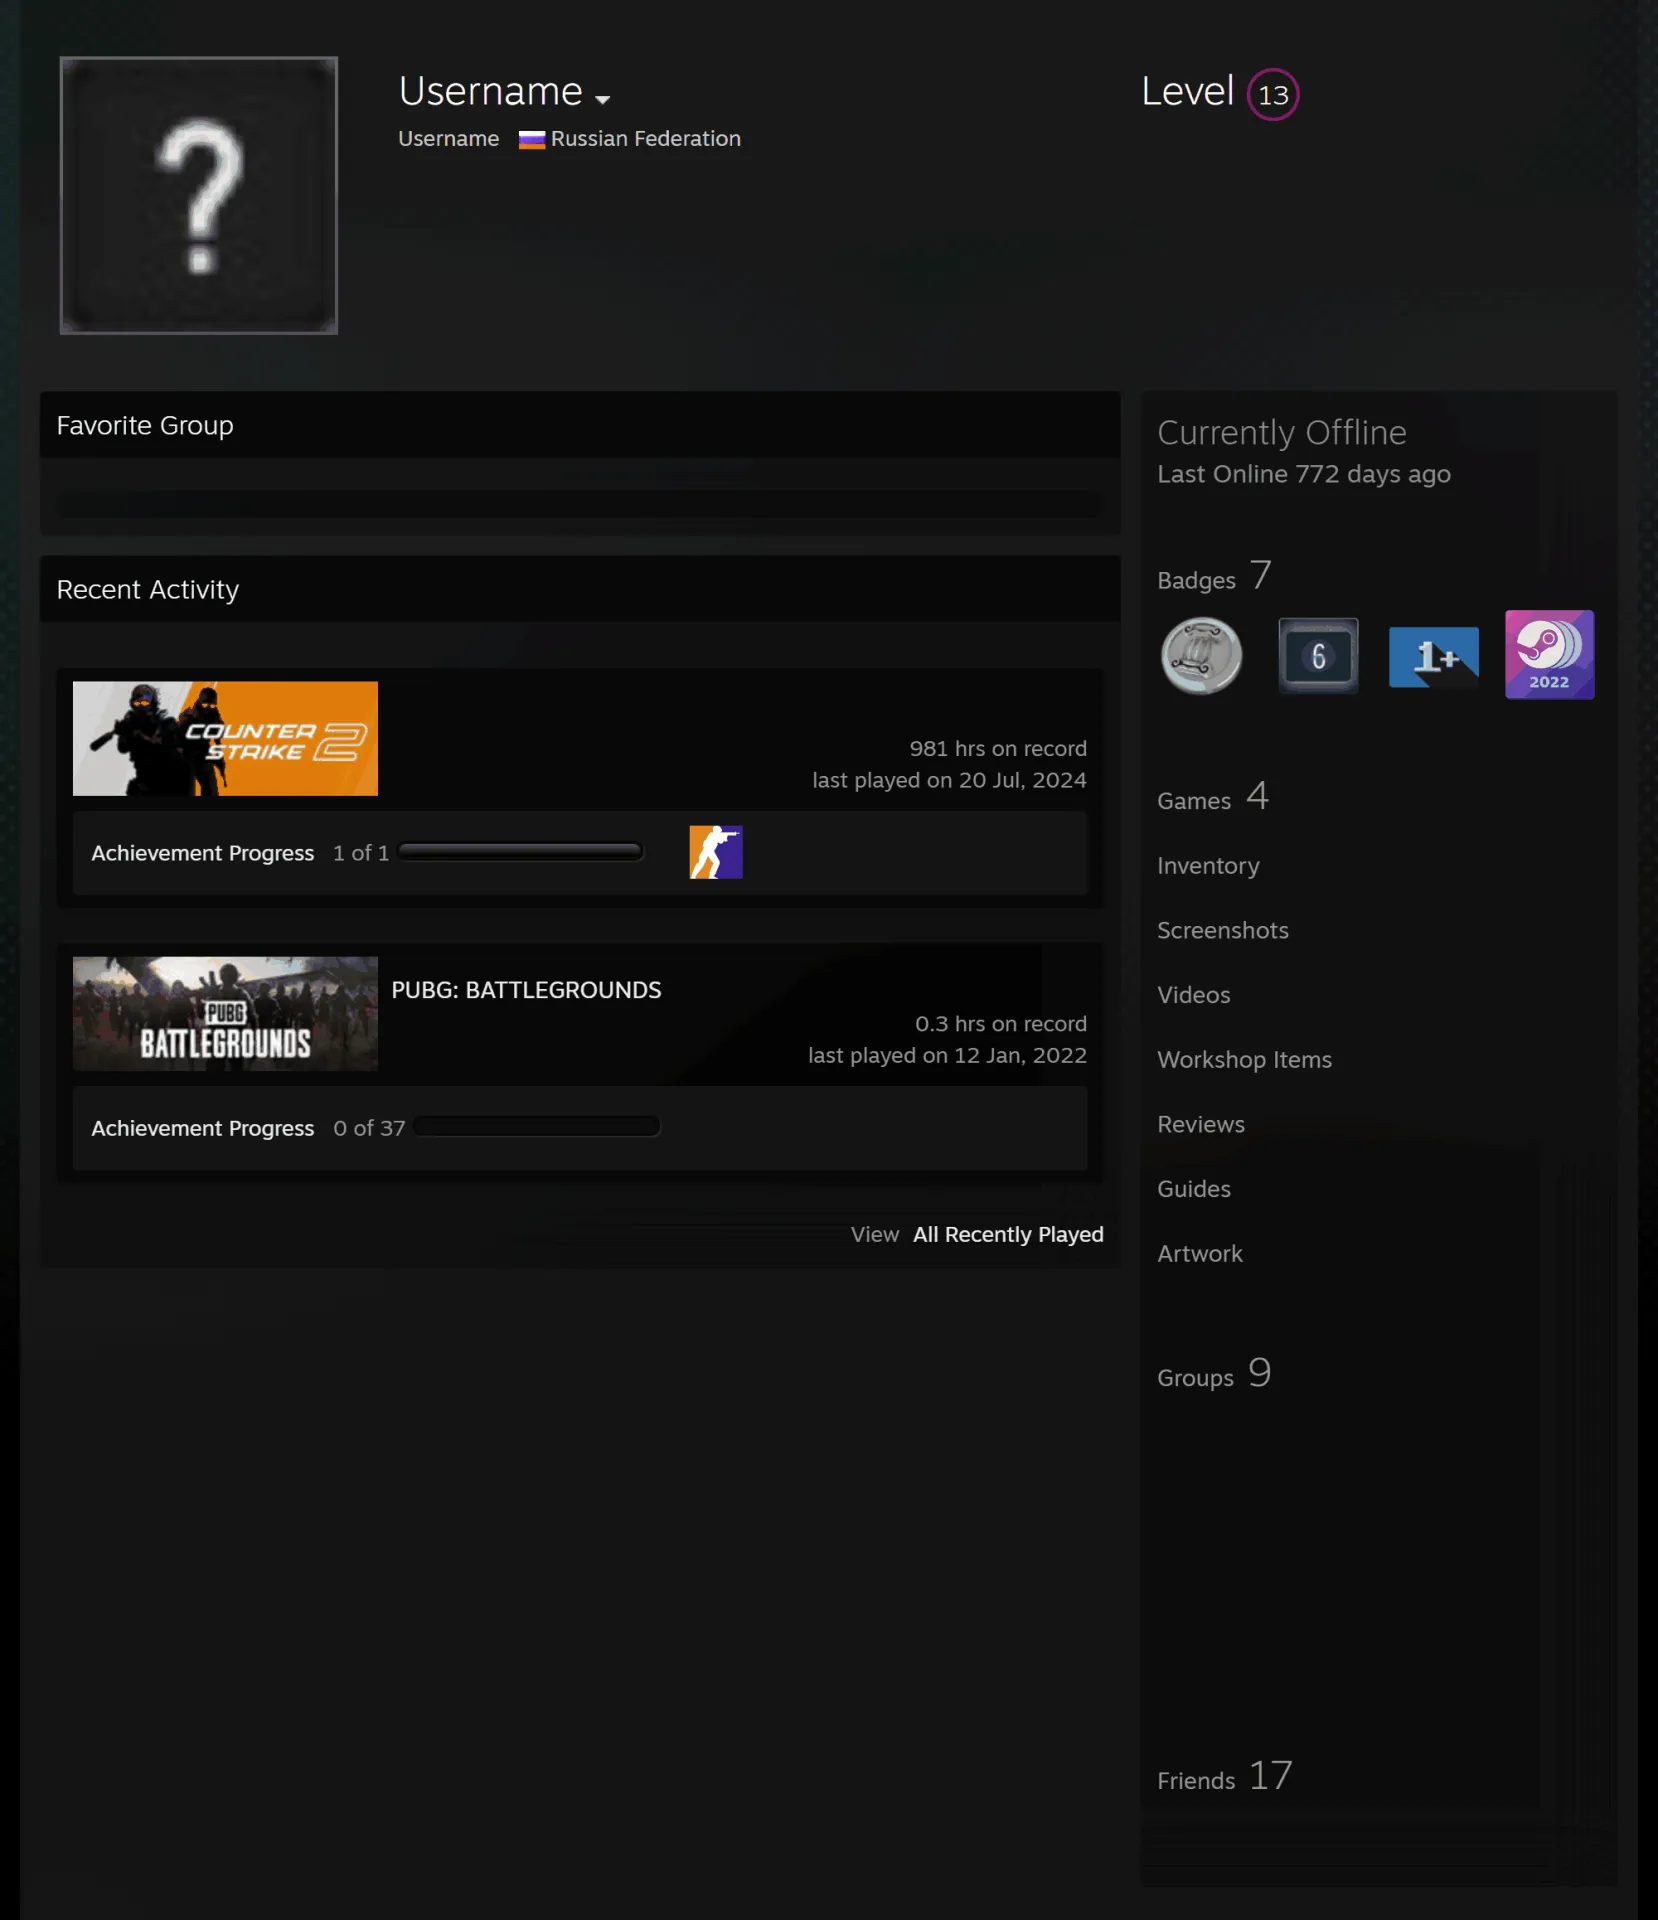Open the Games 4 list

[x=1212, y=798]
